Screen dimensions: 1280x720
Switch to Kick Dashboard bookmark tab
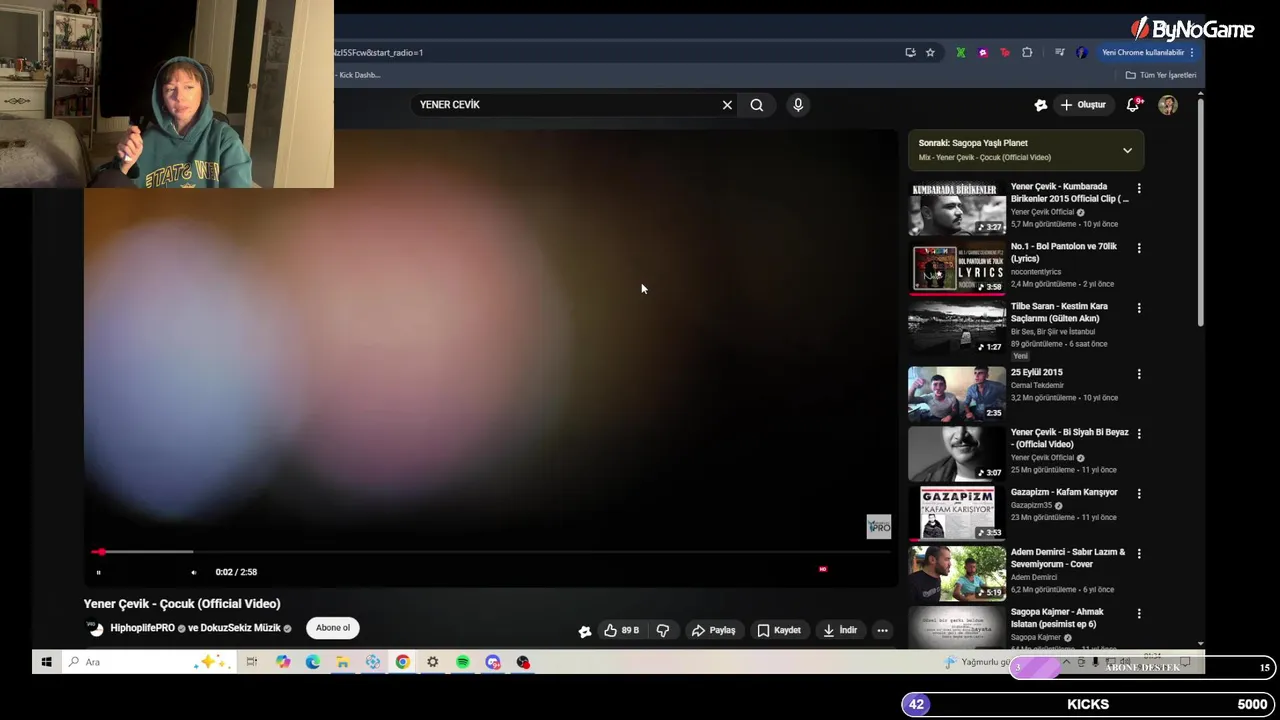coord(359,75)
